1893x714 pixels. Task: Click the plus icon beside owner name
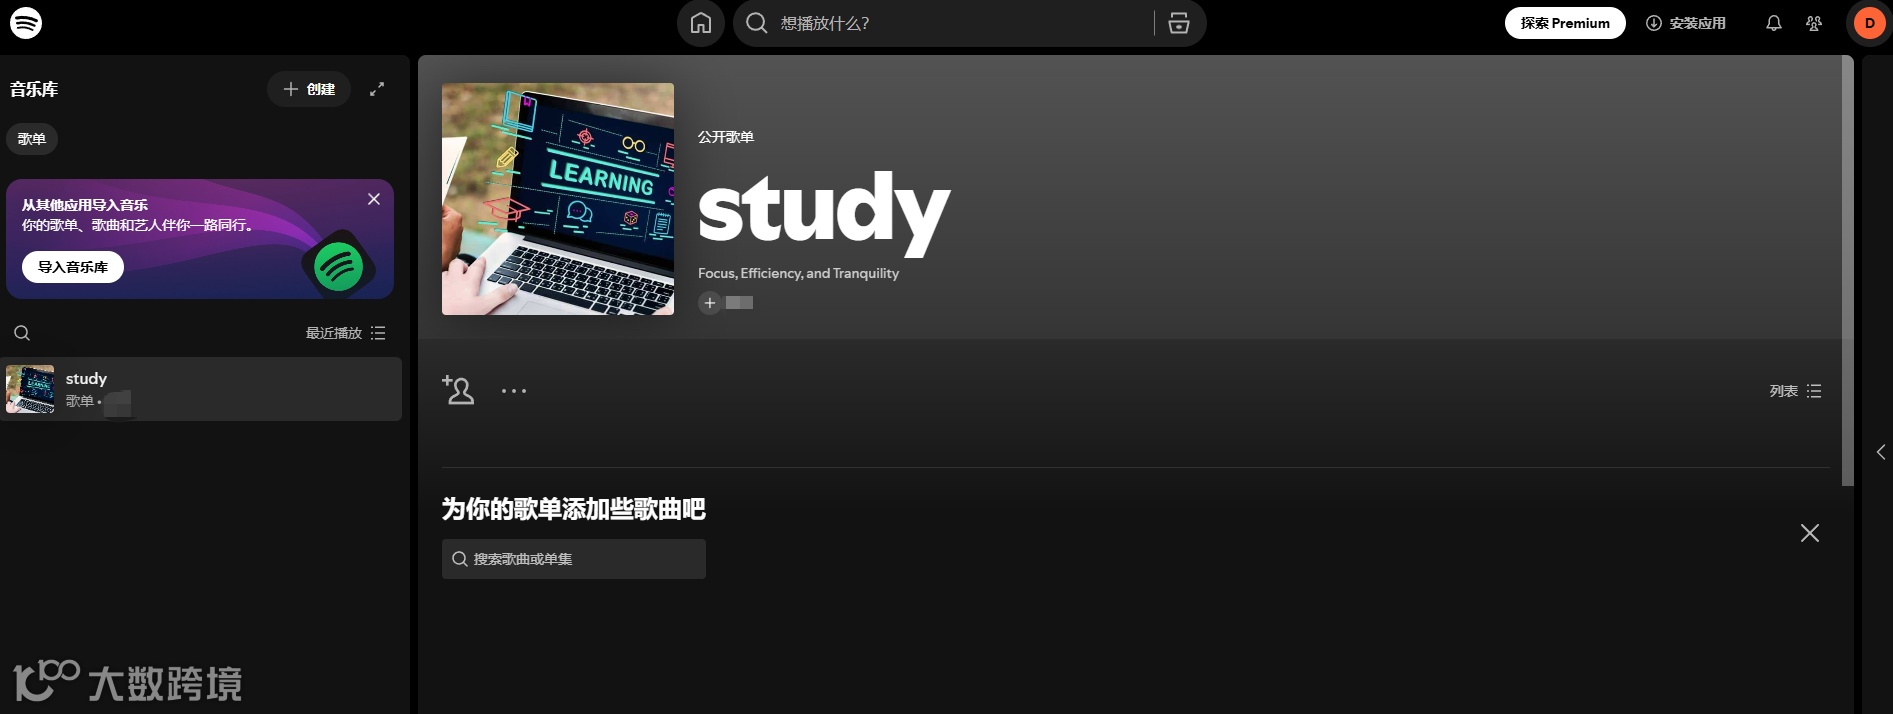tap(709, 303)
